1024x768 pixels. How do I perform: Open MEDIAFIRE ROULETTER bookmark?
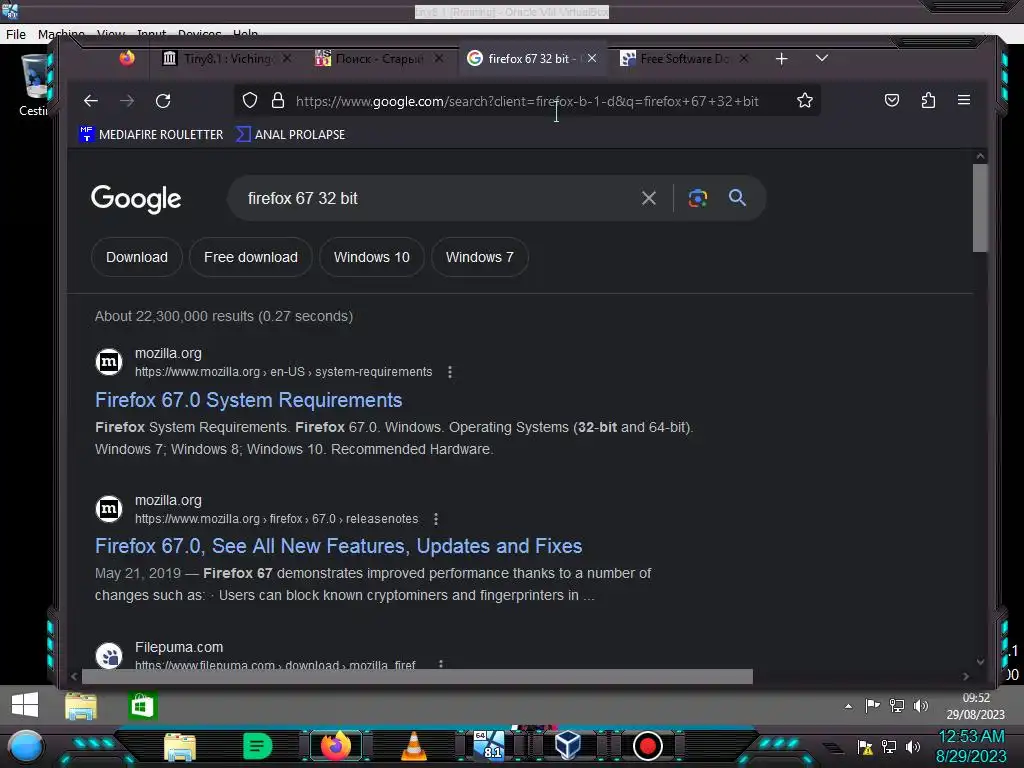(x=151, y=135)
